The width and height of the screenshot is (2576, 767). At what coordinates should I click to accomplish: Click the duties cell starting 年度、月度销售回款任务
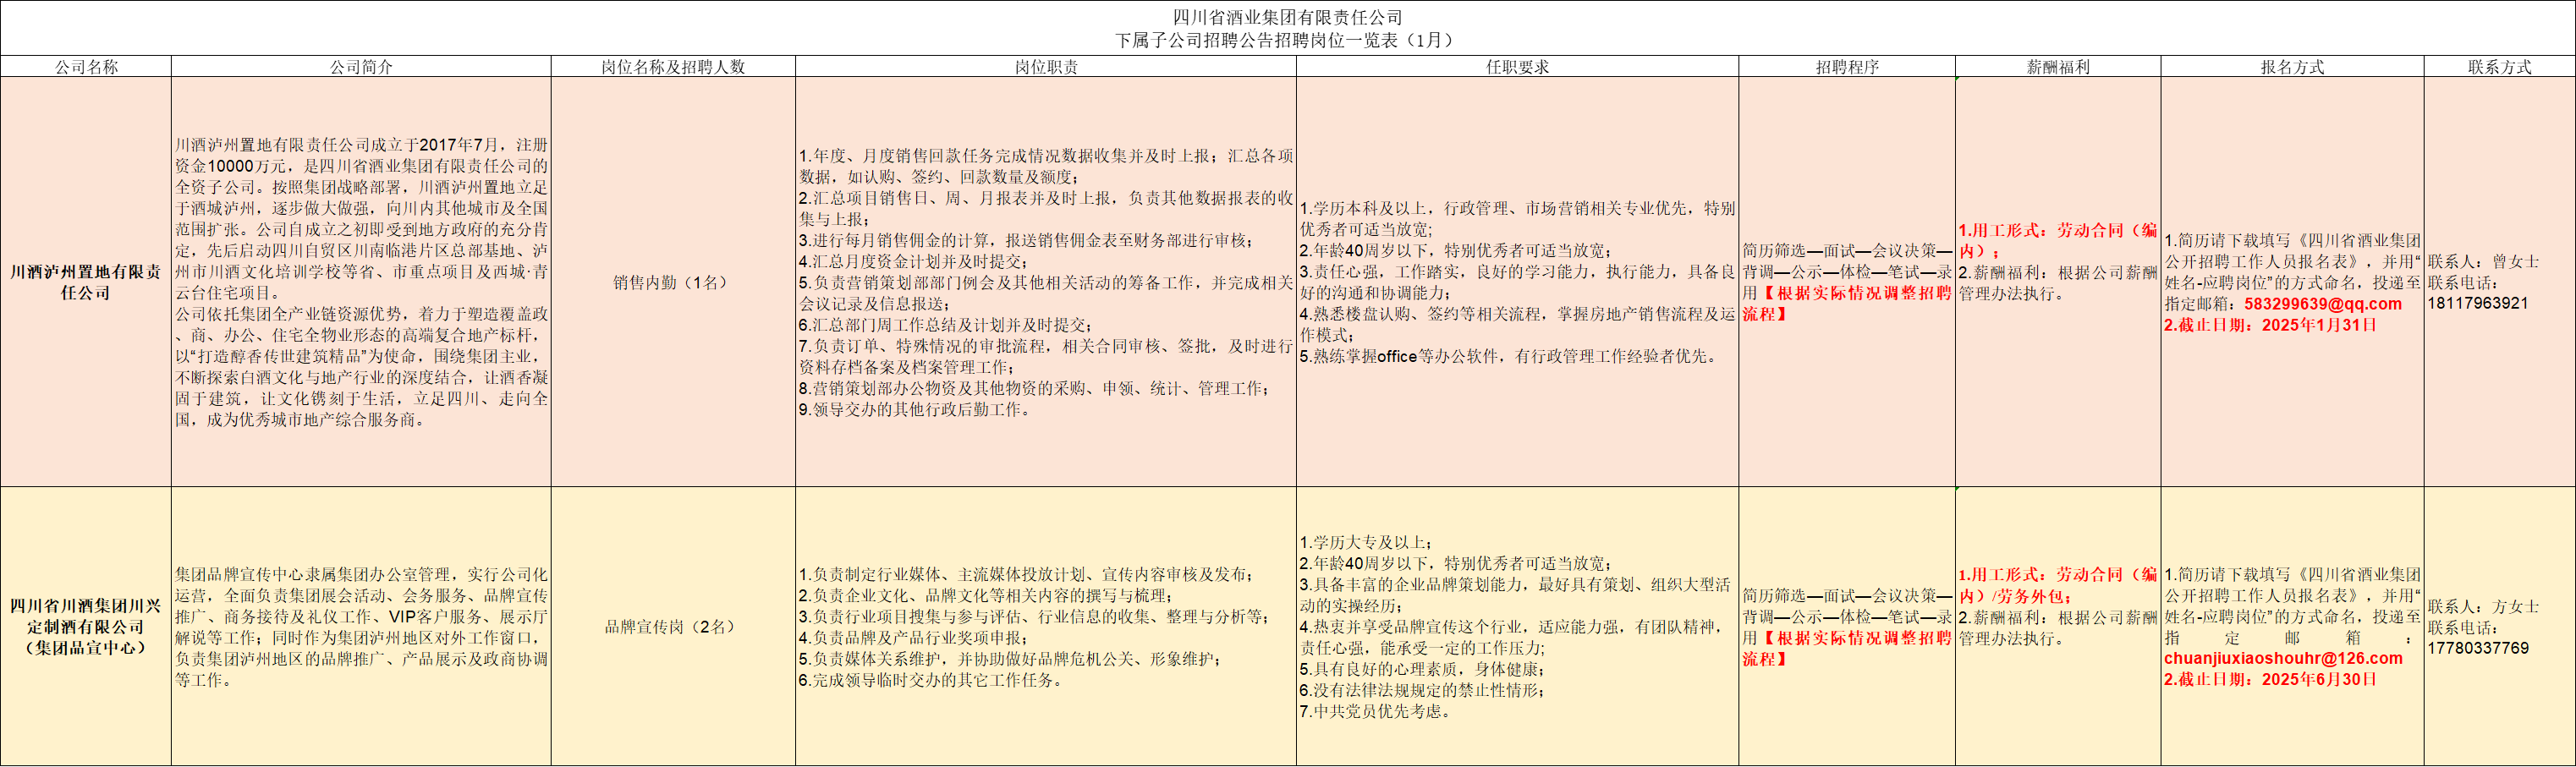pyautogui.click(x=1046, y=282)
